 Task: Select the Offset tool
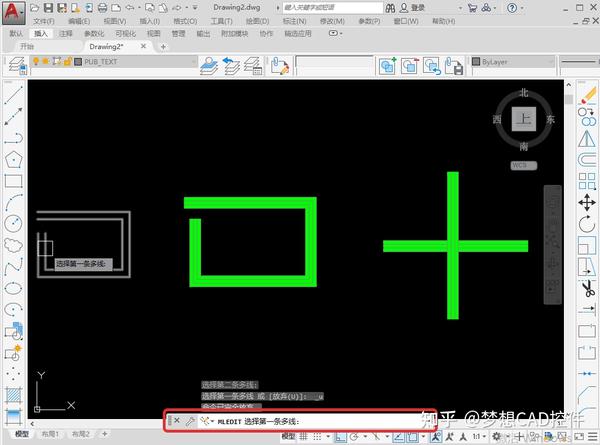587,160
